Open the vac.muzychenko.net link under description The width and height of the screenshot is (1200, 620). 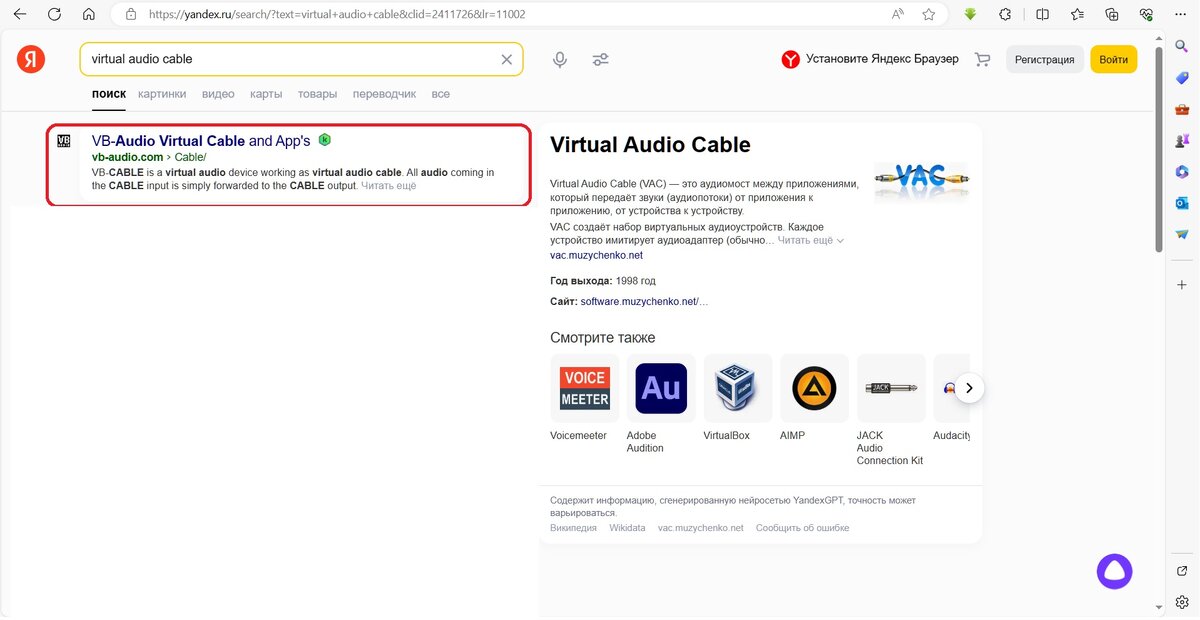596,255
